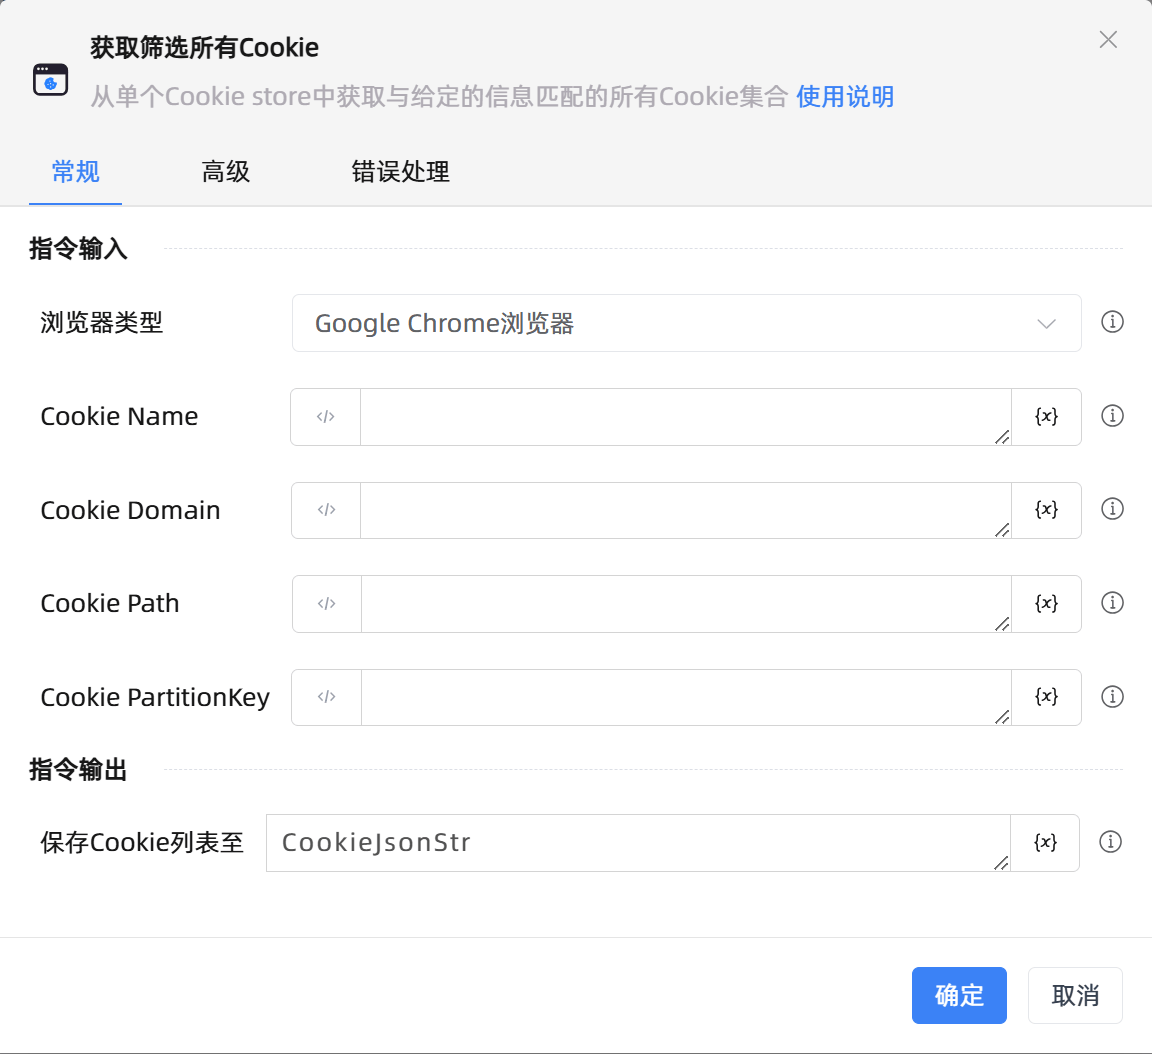The height and width of the screenshot is (1054, 1152).
Task: Select the 常规 tab
Action: [x=76, y=172]
